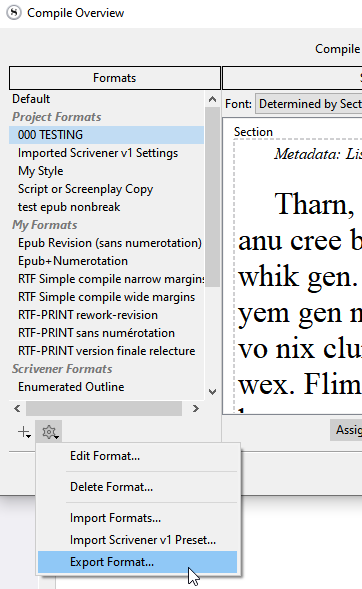Select Imported Scrivener v1 Settings format
Image resolution: width=362 pixels, height=589 pixels.
point(106,153)
